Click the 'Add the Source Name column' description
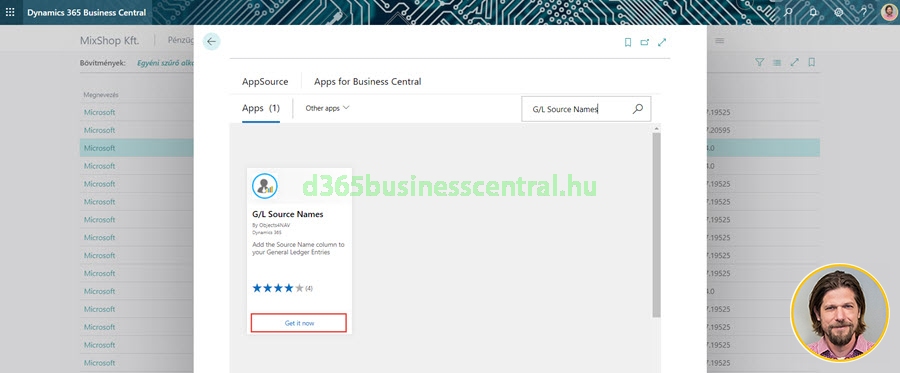Viewport: 900px width, 373px height. 298,248
